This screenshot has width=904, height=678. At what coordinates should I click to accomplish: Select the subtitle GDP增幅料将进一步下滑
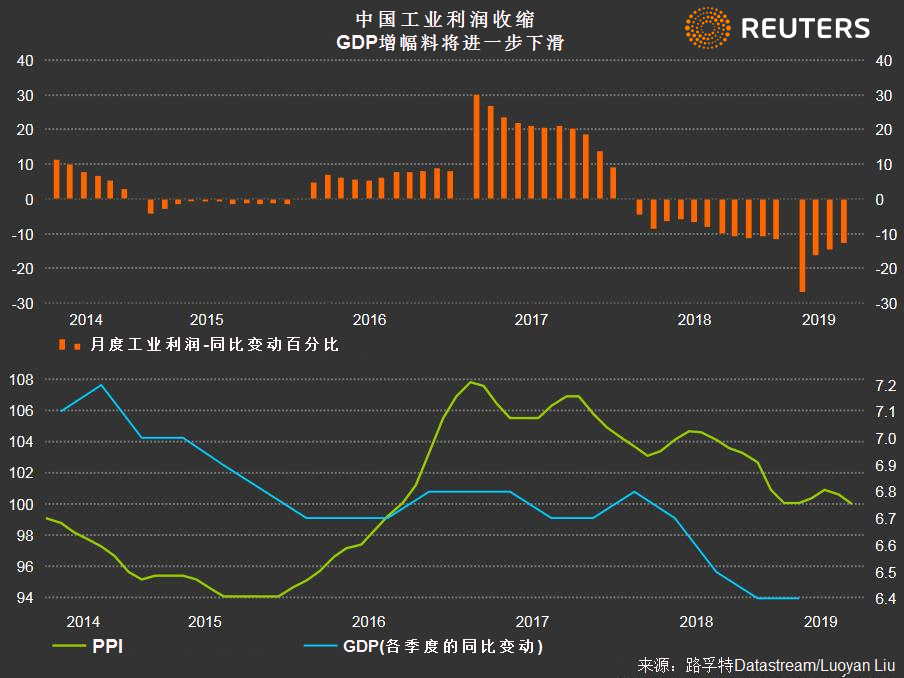(x=450, y=43)
